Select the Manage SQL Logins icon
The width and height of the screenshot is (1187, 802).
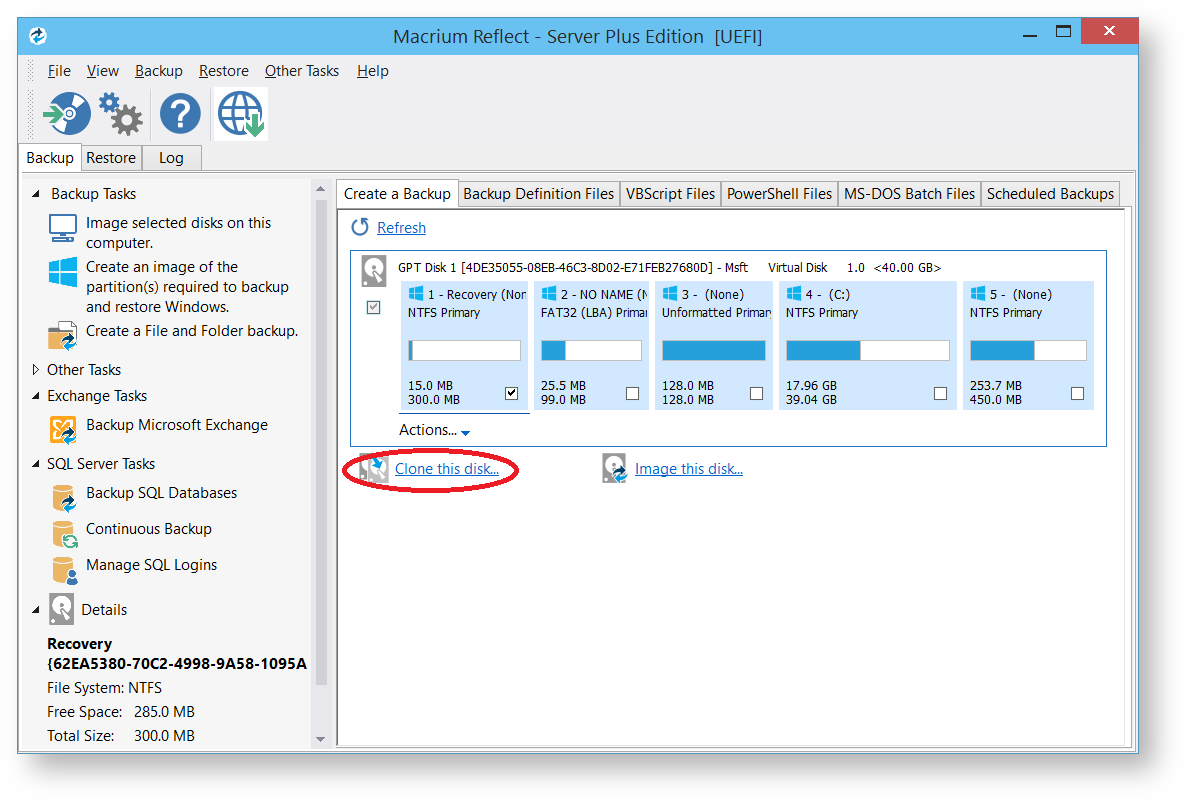point(62,565)
